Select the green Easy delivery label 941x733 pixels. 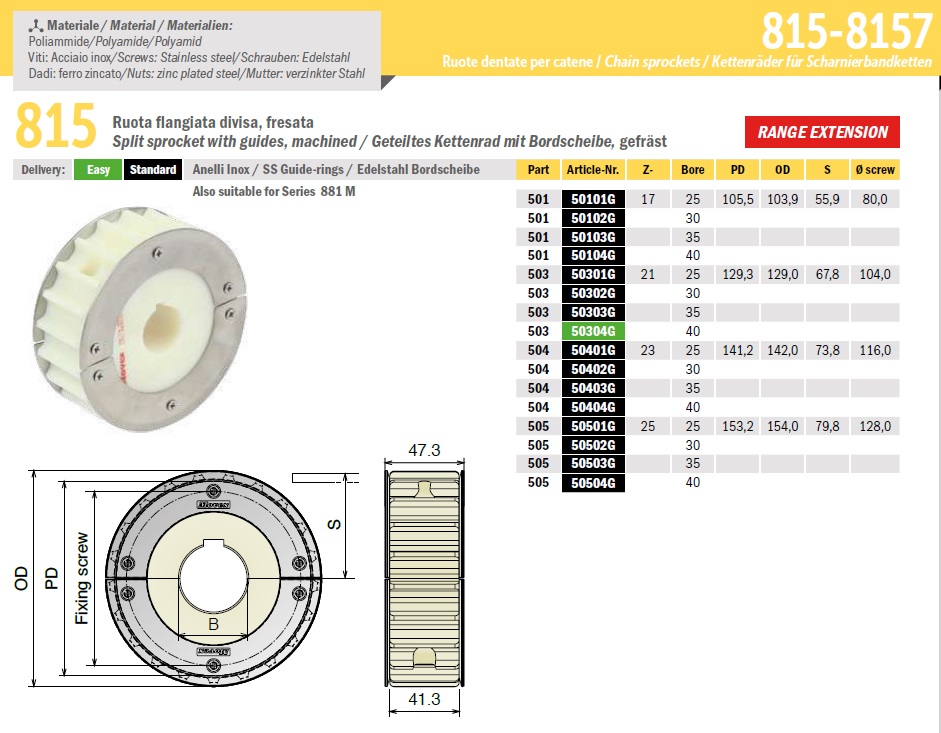[x=98, y=170]
